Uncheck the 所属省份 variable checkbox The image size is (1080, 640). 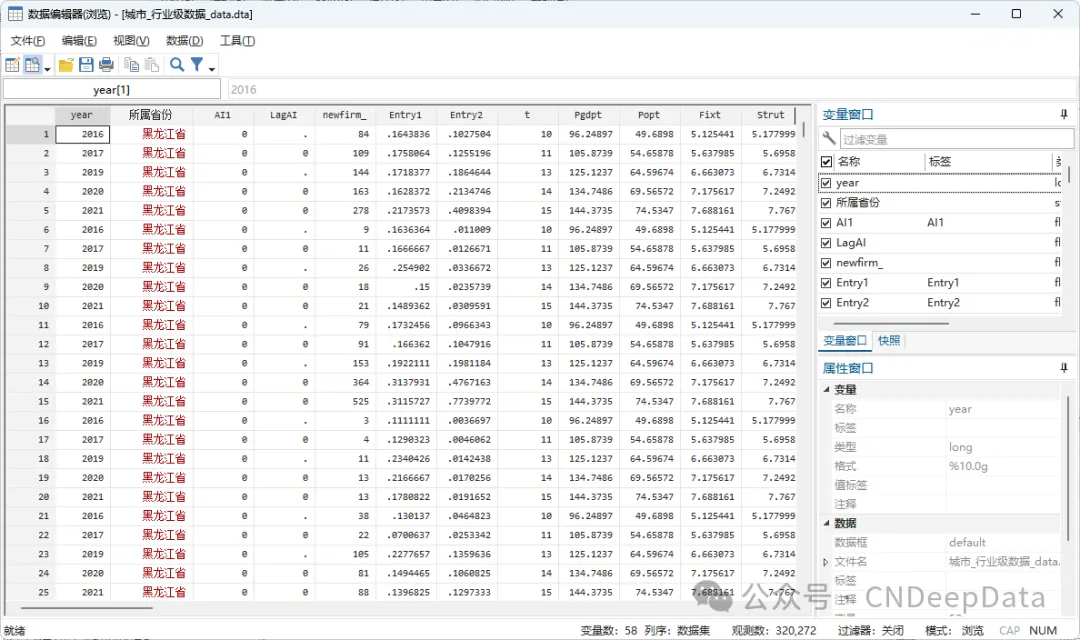tap(827, 203)
